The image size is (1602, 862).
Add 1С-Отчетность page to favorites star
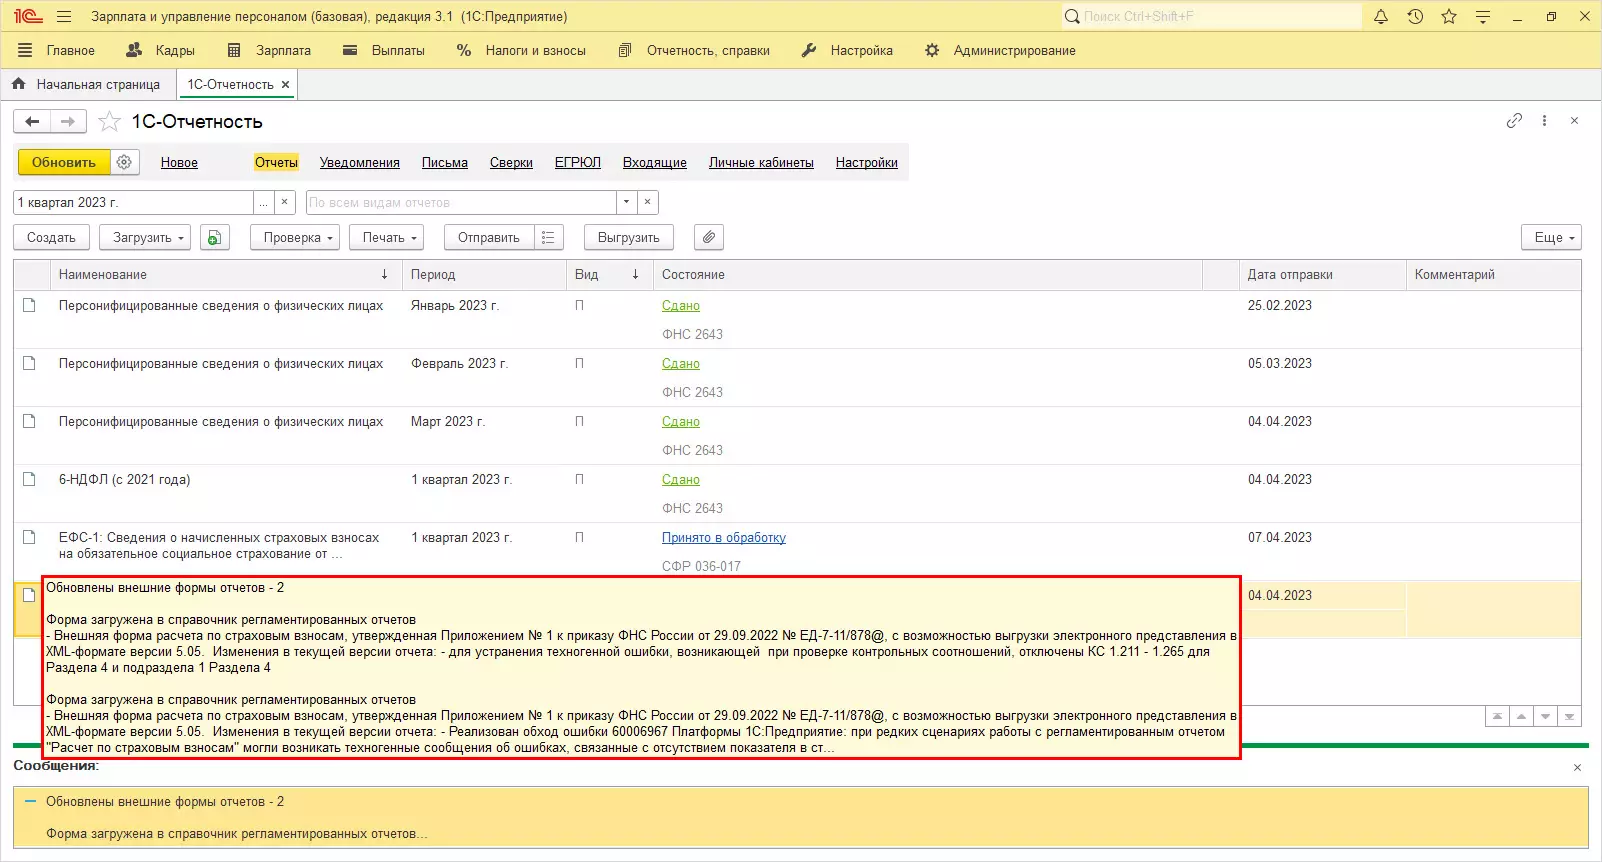[x=110, y=122]
